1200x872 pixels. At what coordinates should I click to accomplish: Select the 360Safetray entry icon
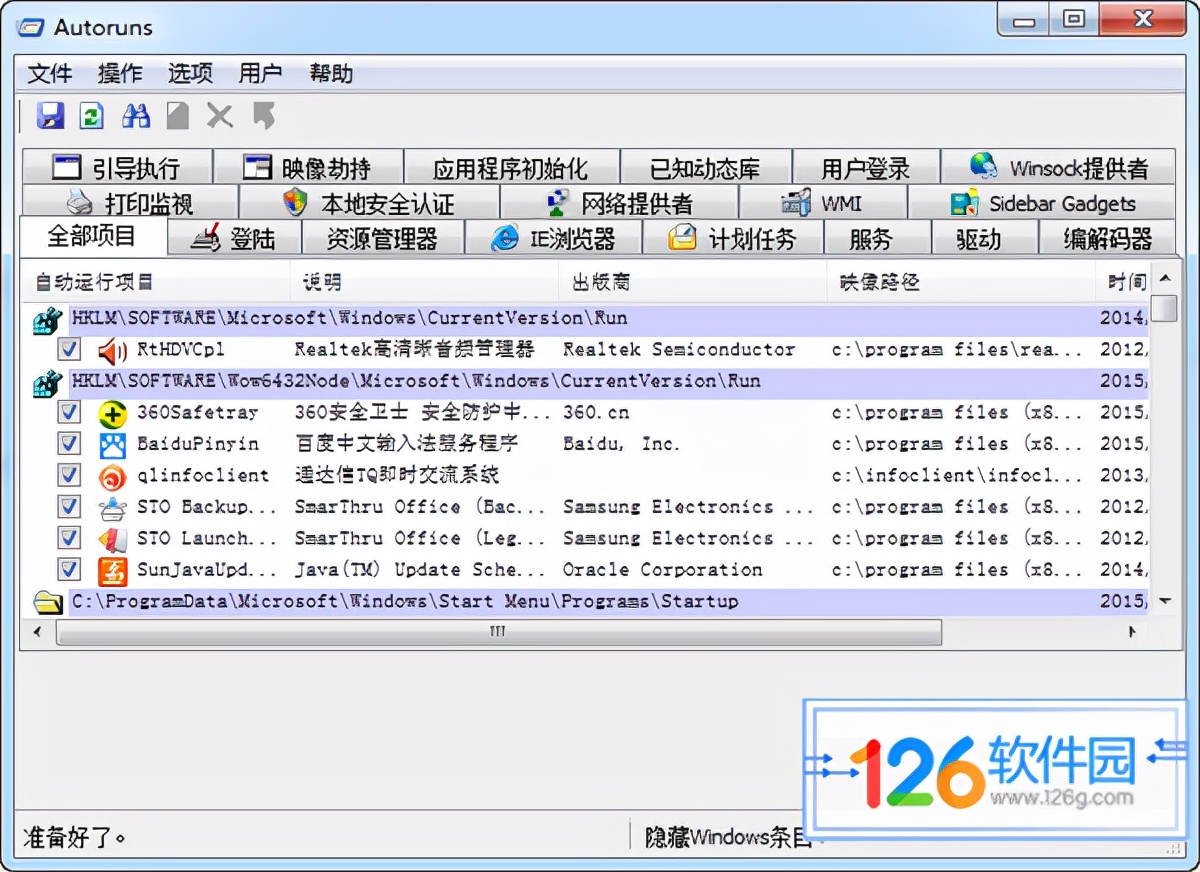(112, 413)
